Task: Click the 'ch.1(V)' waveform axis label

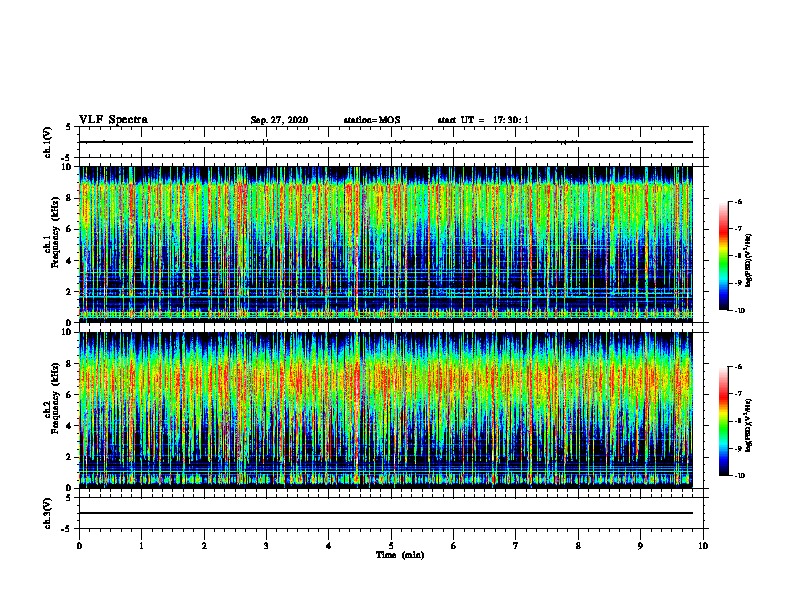Action: click(x=48, y=142)
